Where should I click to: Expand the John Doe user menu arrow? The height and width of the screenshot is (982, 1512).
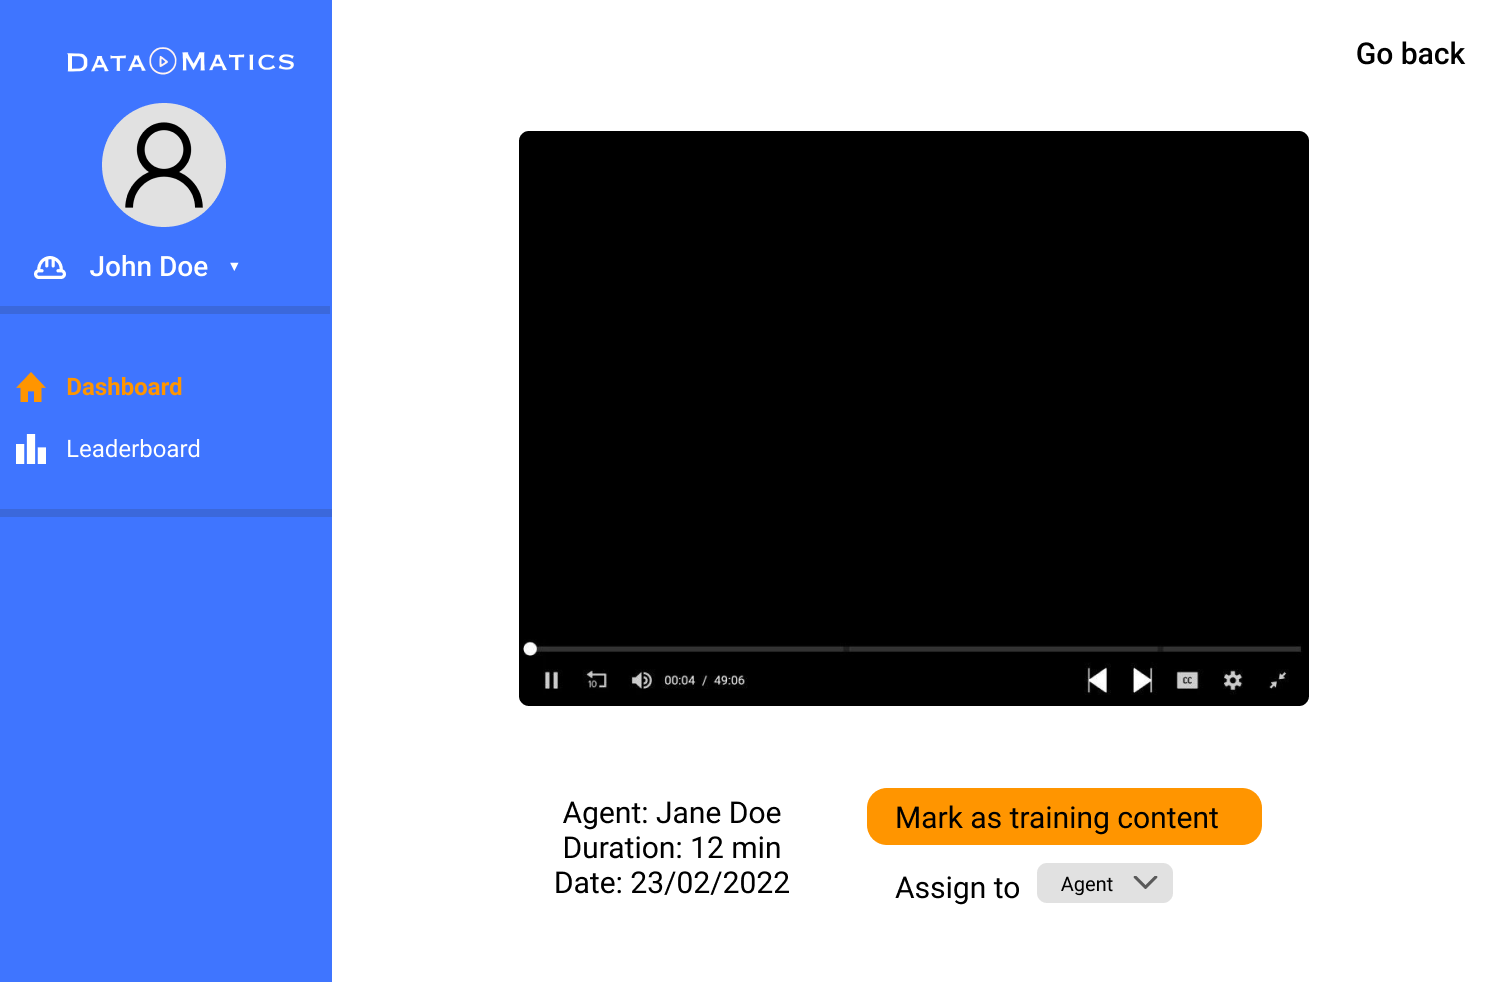coord(234,267)
